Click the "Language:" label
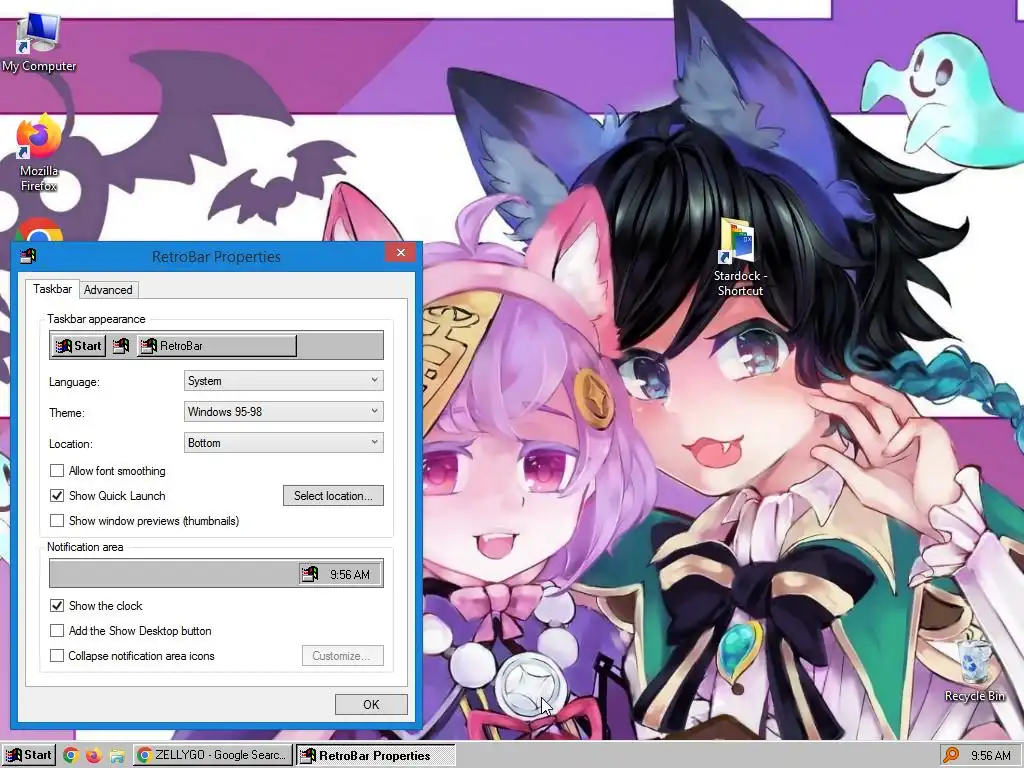 (74, 382)
